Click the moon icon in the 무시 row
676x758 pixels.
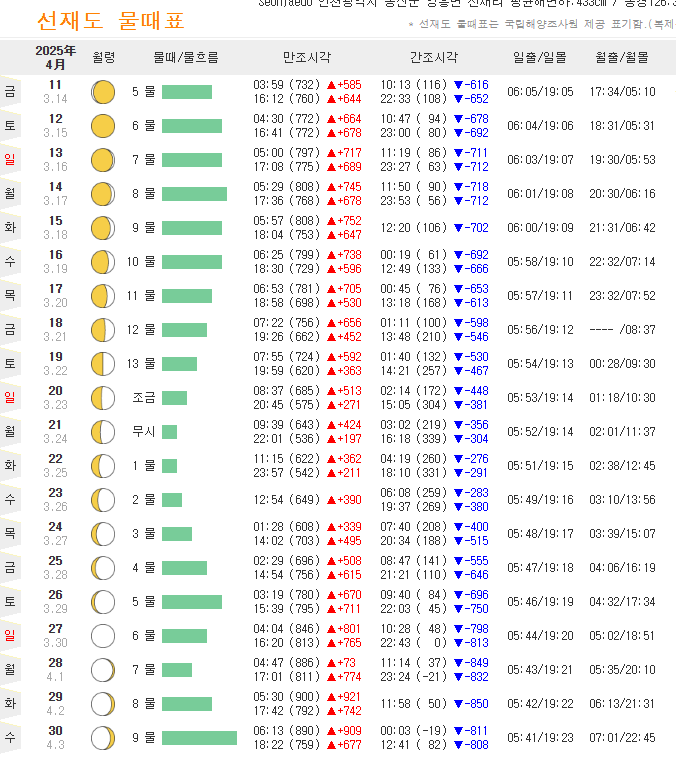(x=103, y=432)
